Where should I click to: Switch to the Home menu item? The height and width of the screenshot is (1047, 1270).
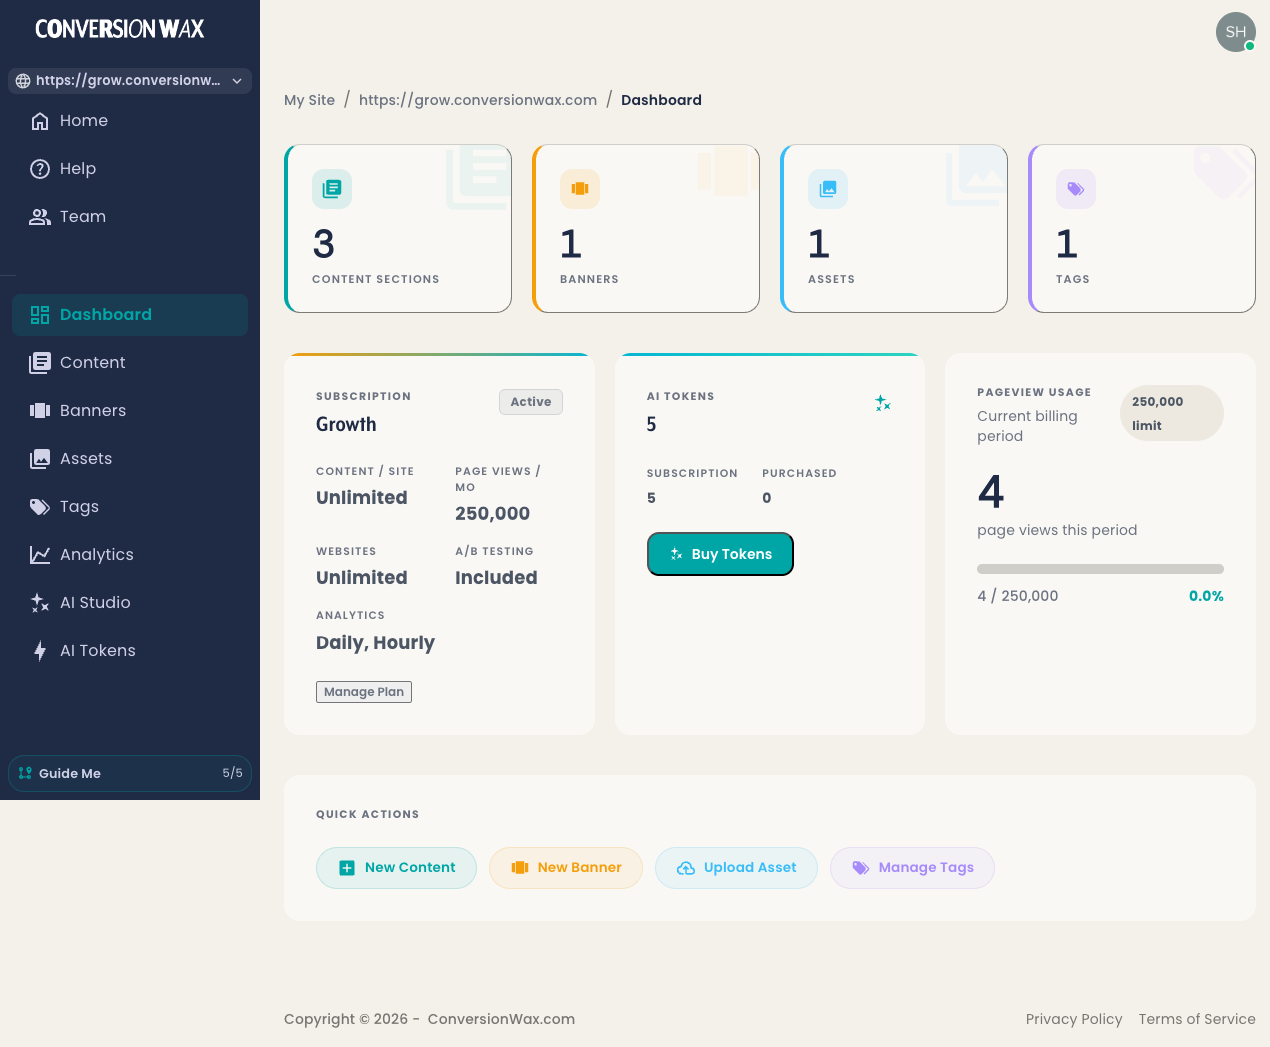[x=82, y=120]
